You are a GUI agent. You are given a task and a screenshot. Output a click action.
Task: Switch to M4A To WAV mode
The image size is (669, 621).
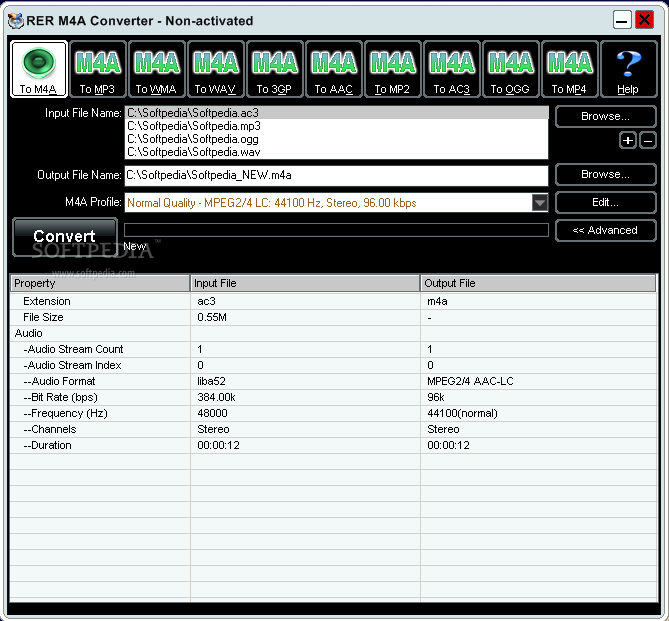pyautogui.click(x=216, y=69)
